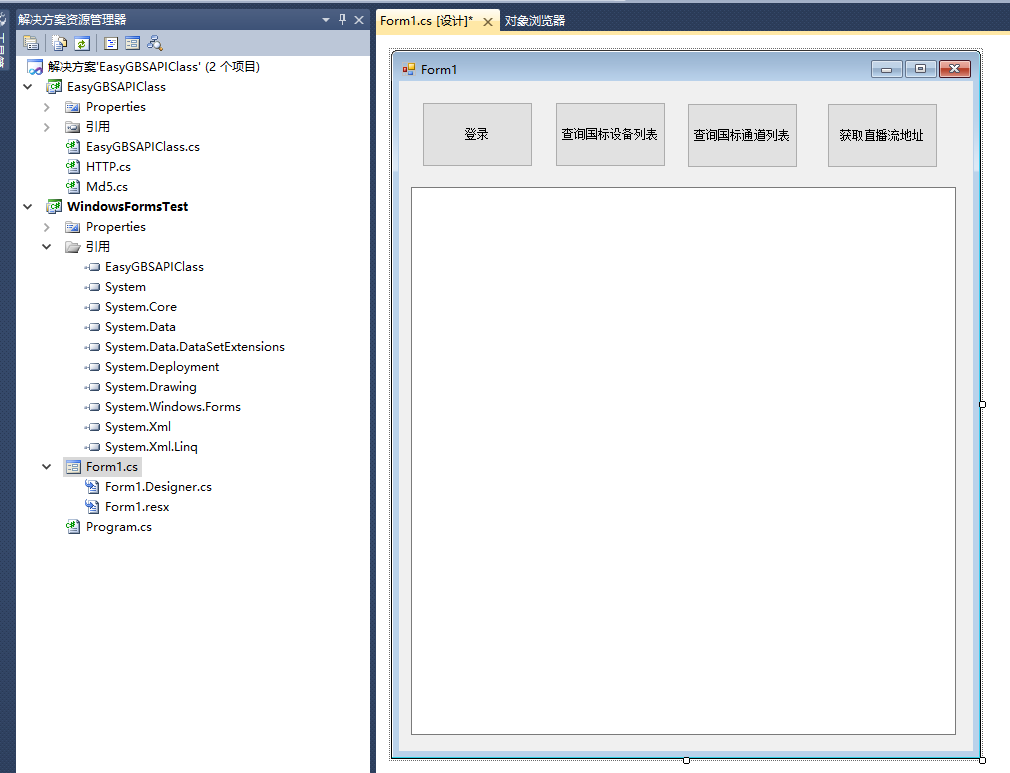
Task: Click Form1 designer red close button
Action: (x=955, y=69)
